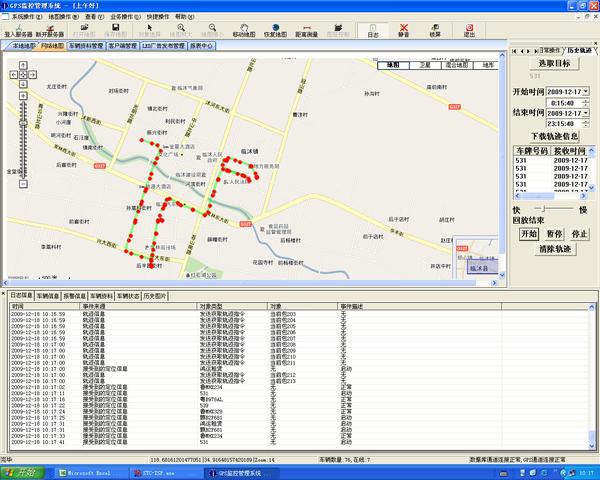Switch map view to 卫星 satellite
Image resolution: width=600 pixels, height=480 pixels.
click(424, 64)
